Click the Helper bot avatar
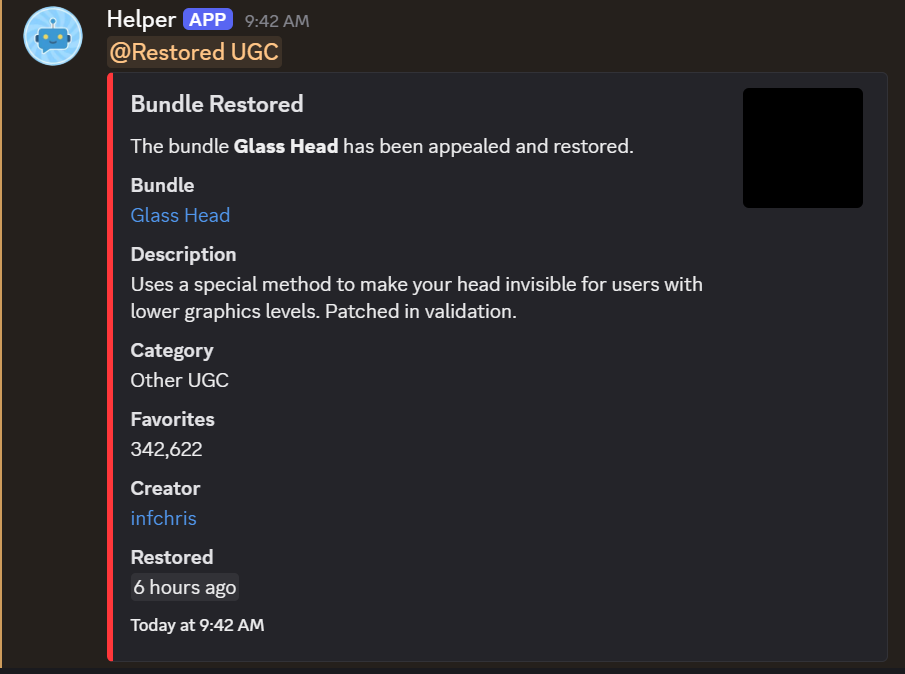The image size is (905, 674). pos(53,36)
